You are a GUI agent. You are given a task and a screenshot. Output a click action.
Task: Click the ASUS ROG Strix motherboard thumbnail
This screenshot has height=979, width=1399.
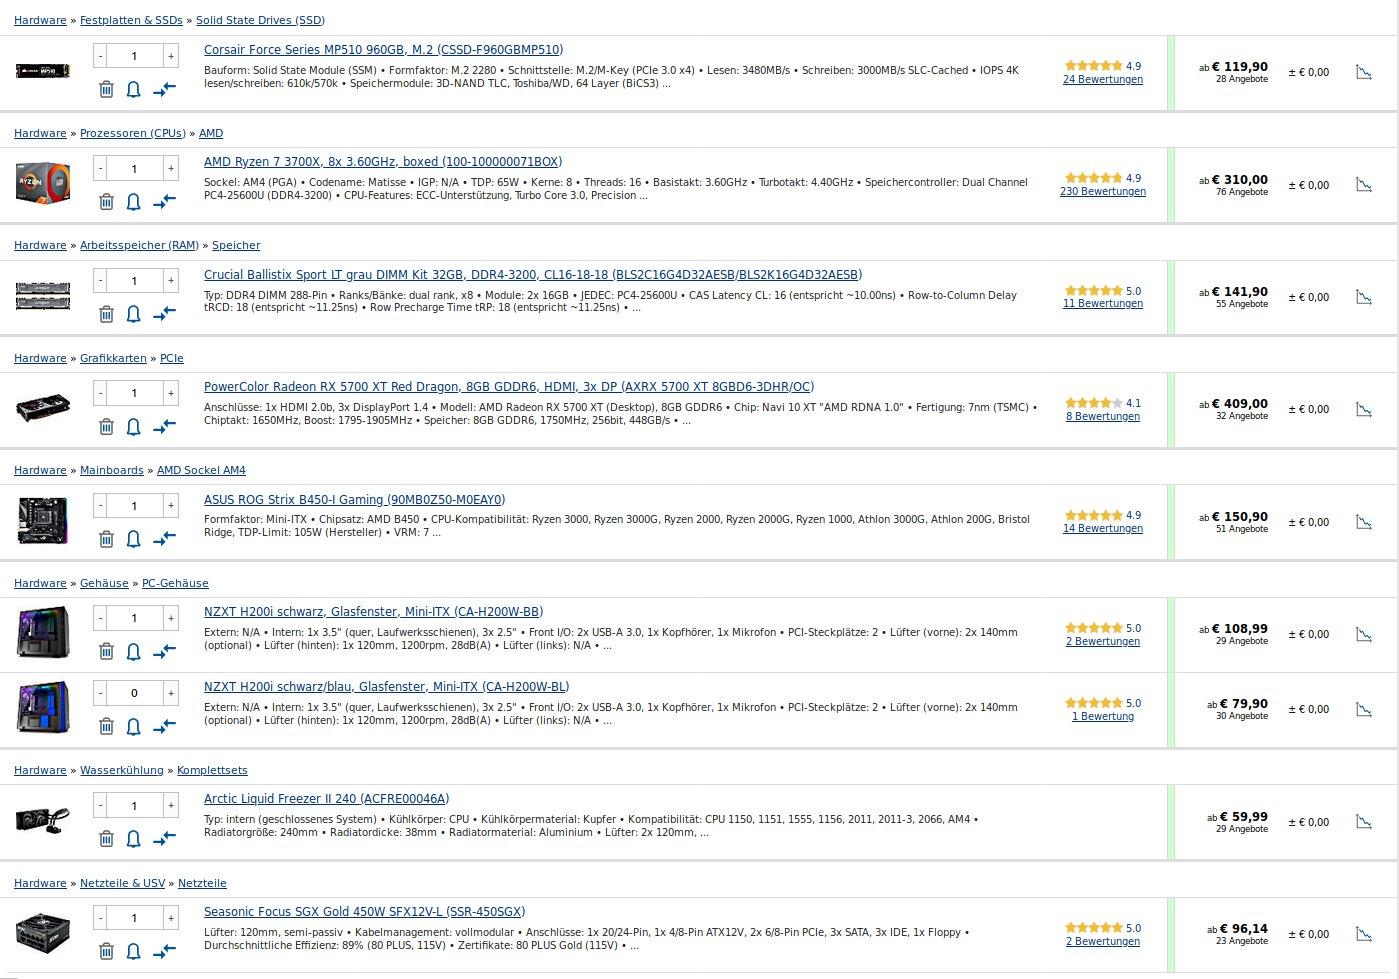[43, 521]
